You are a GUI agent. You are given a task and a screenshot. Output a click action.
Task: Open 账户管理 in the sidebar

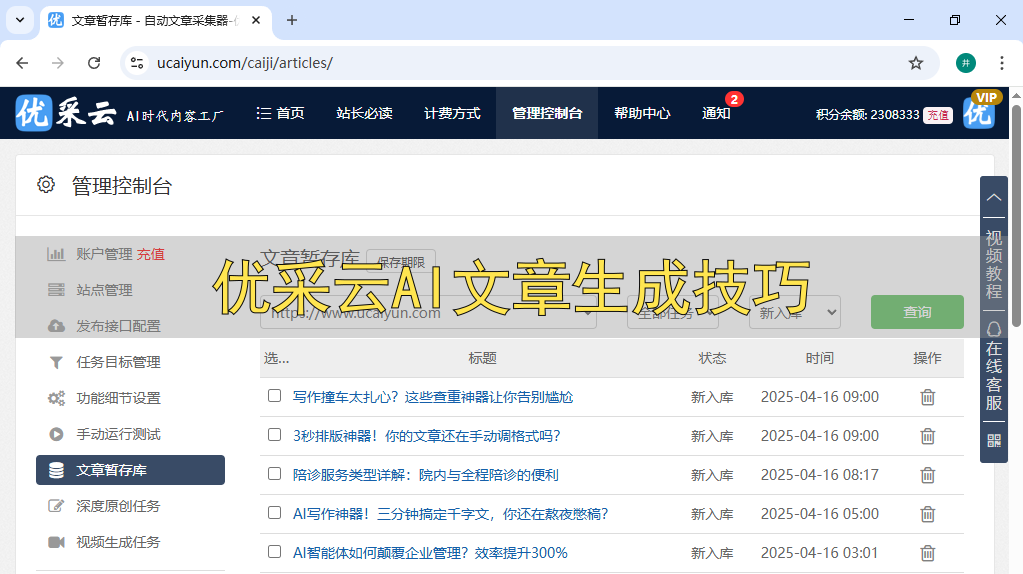104,254
